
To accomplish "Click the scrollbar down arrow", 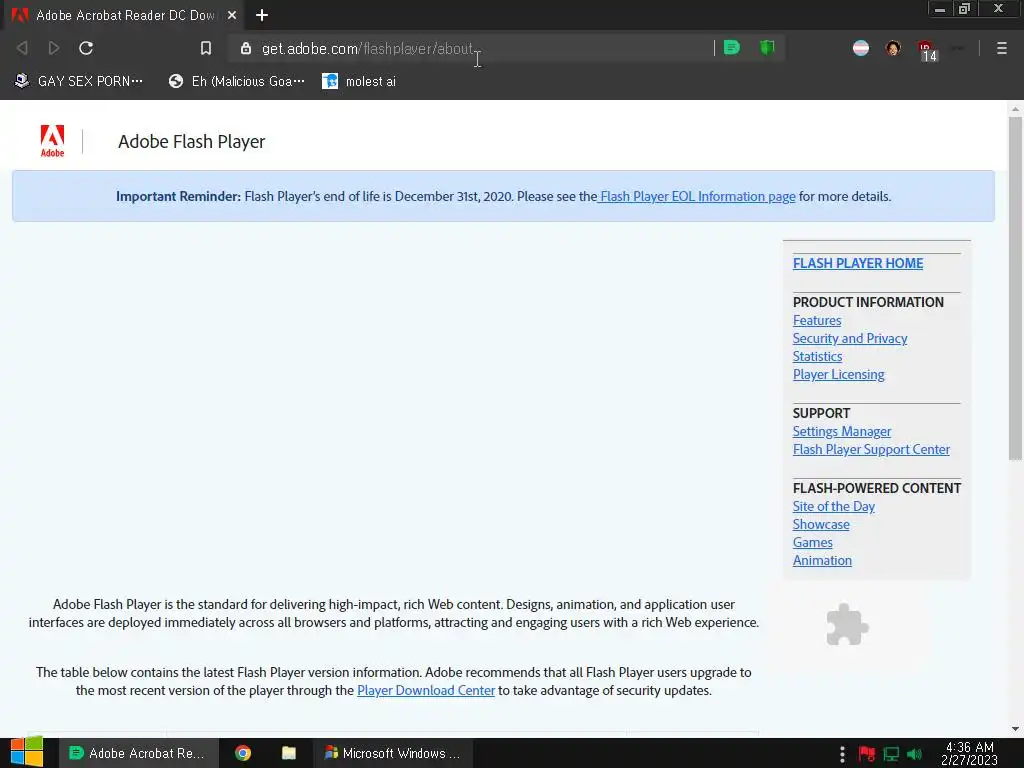I will pyautogui.click(x=1015, y=729).
